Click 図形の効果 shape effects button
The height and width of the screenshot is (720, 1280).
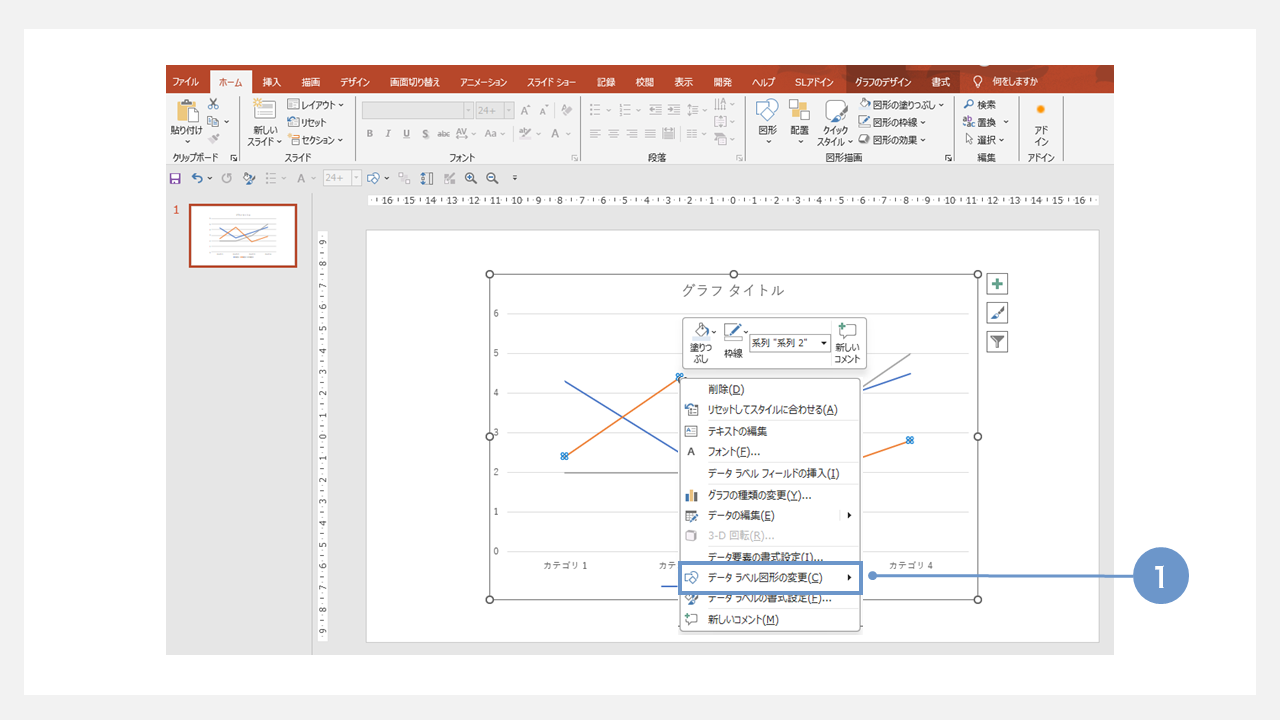pos(893,140)
